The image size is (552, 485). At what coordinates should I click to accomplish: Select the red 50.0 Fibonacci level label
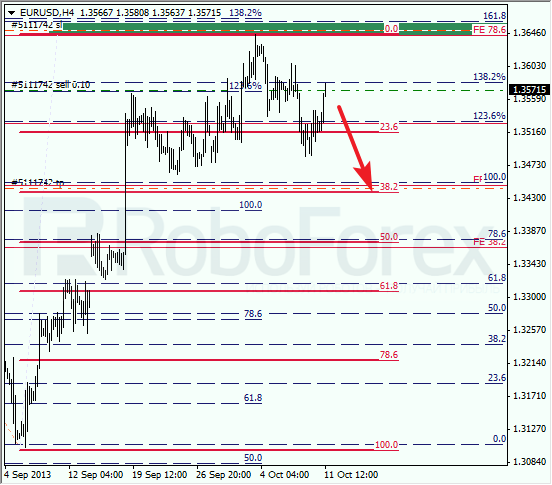[x=389, y=237]
